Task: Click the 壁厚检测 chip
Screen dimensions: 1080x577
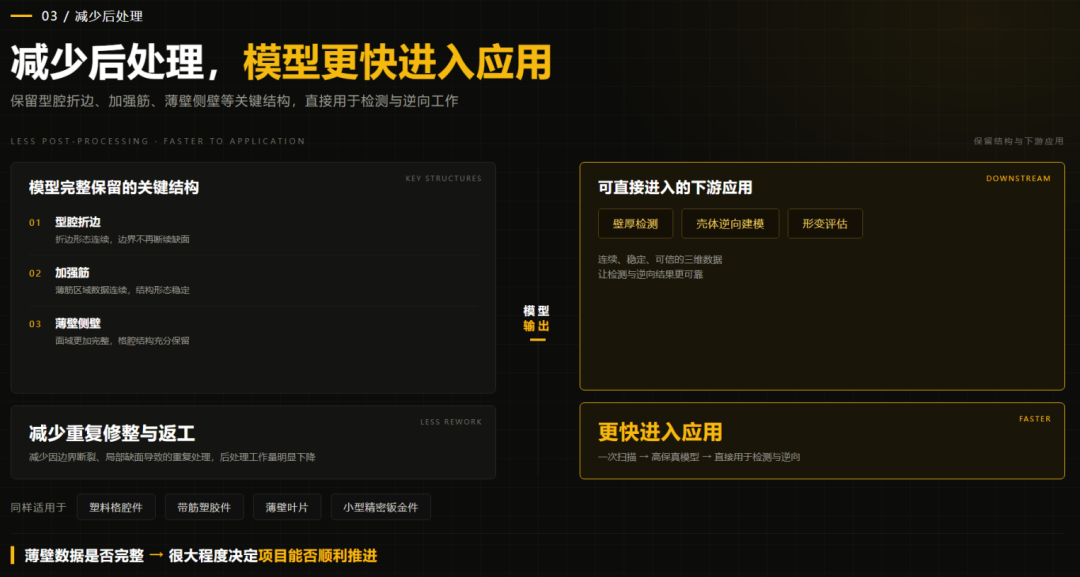Action: click(x=635, y=224)
